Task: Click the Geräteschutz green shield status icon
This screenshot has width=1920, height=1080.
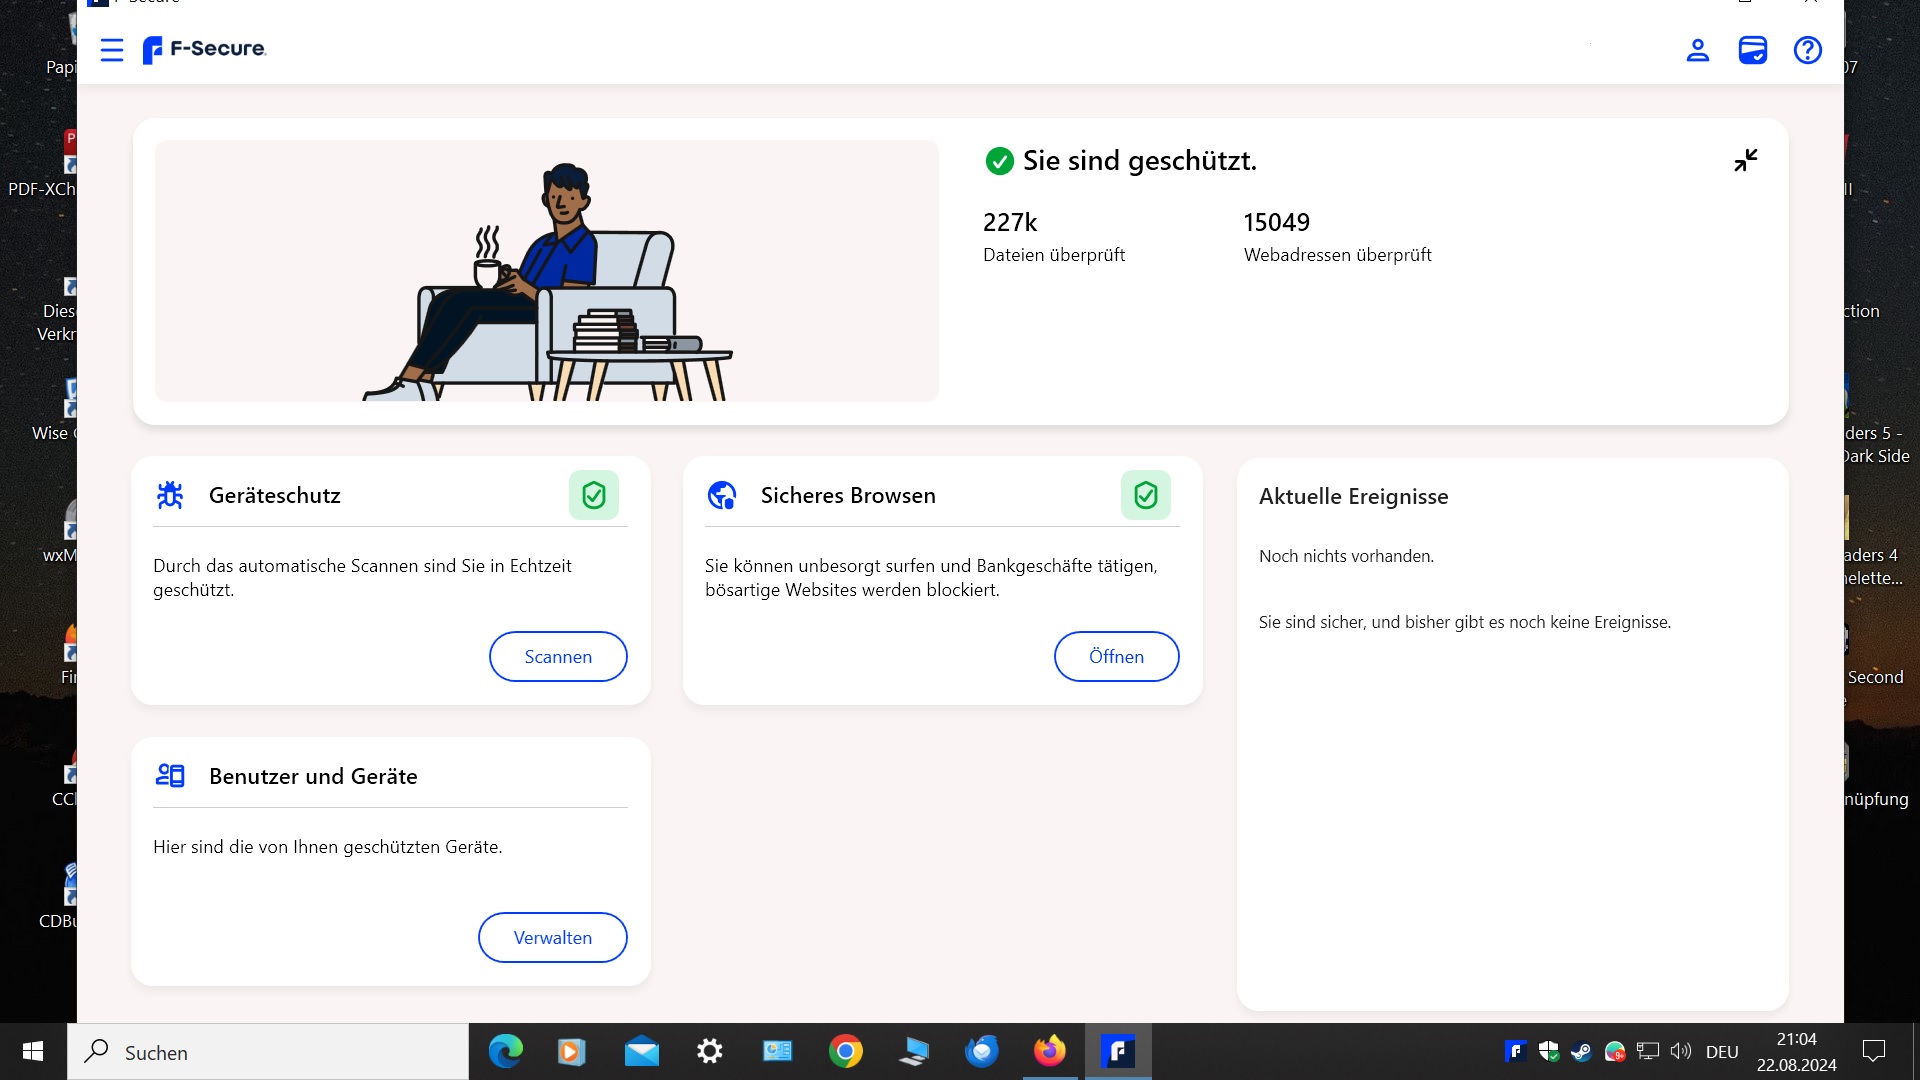Action: pyautogui.click(x=594, y=495)
